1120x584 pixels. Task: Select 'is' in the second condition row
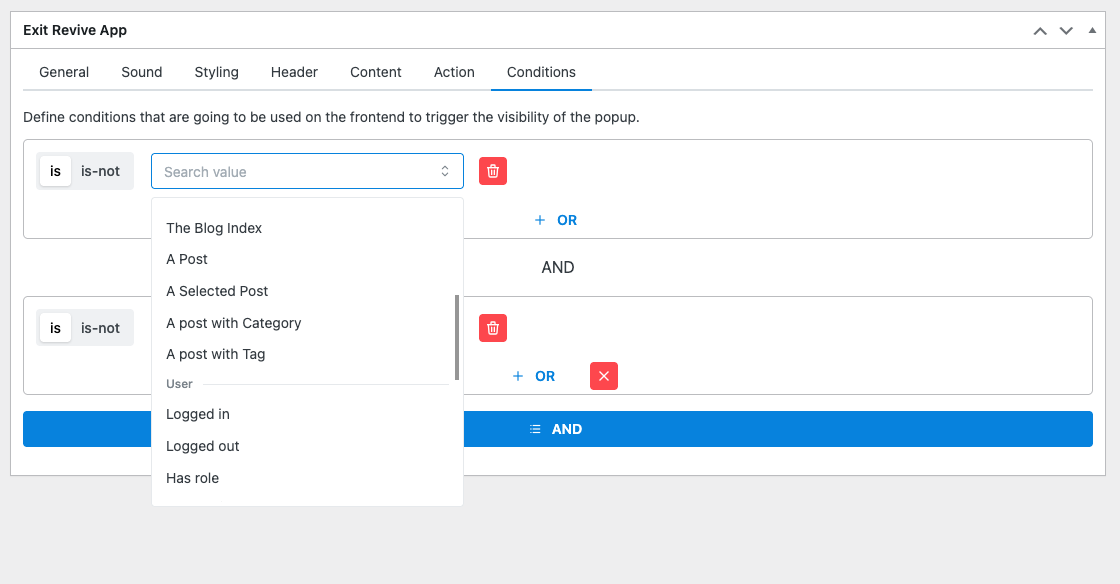click(55, 328)
